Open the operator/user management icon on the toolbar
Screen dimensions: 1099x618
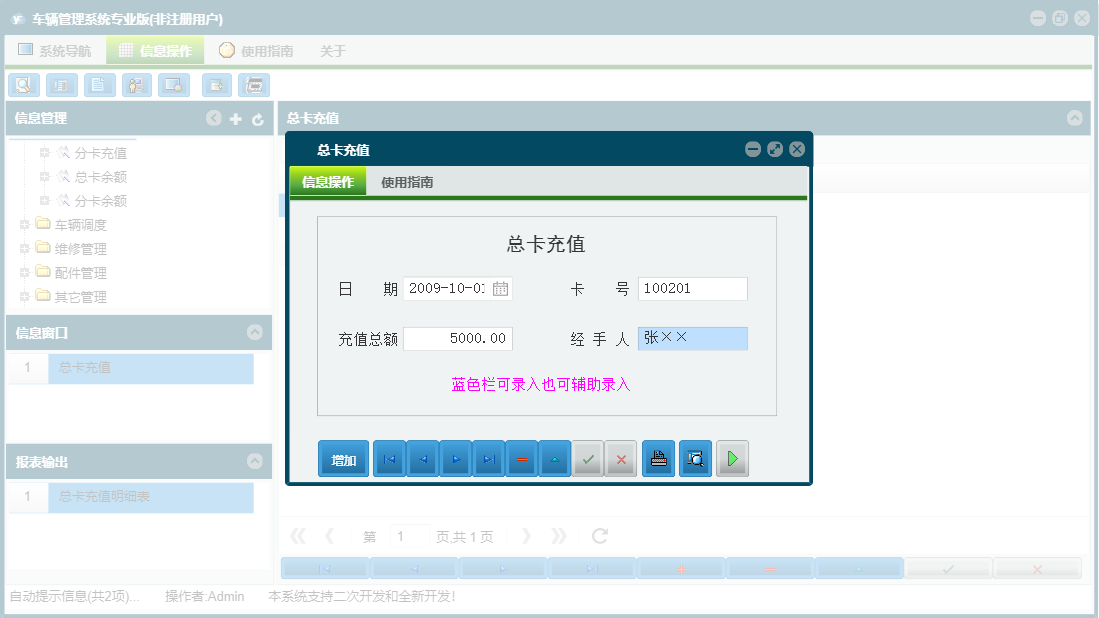pos(136,85)
